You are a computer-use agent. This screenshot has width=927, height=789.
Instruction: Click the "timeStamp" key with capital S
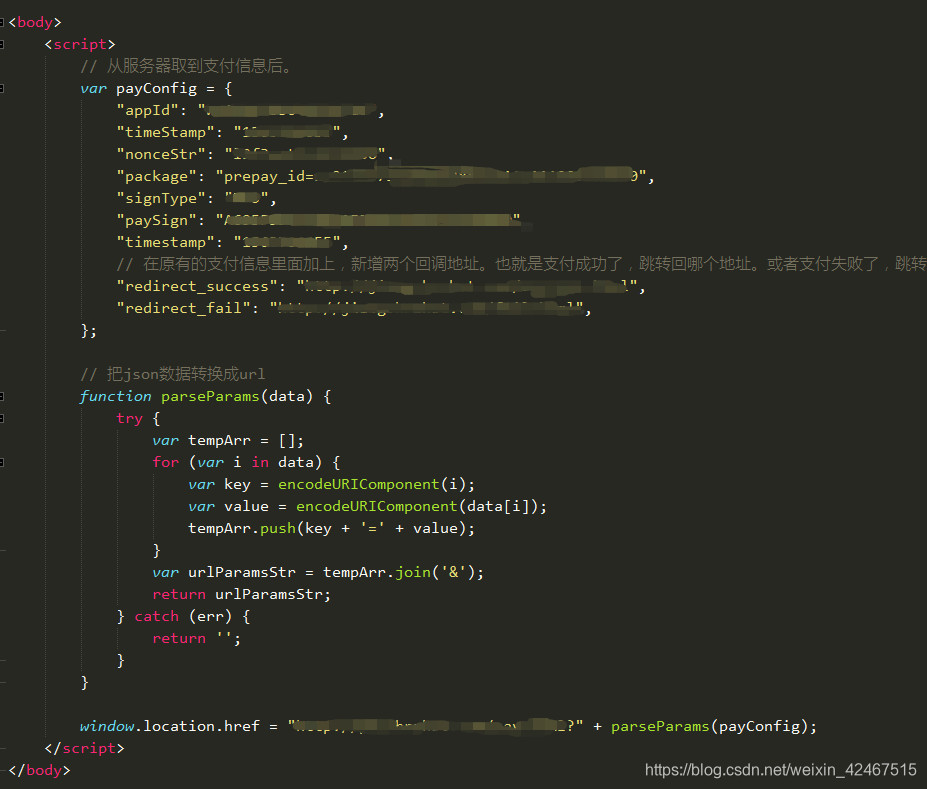coord(166,132)
